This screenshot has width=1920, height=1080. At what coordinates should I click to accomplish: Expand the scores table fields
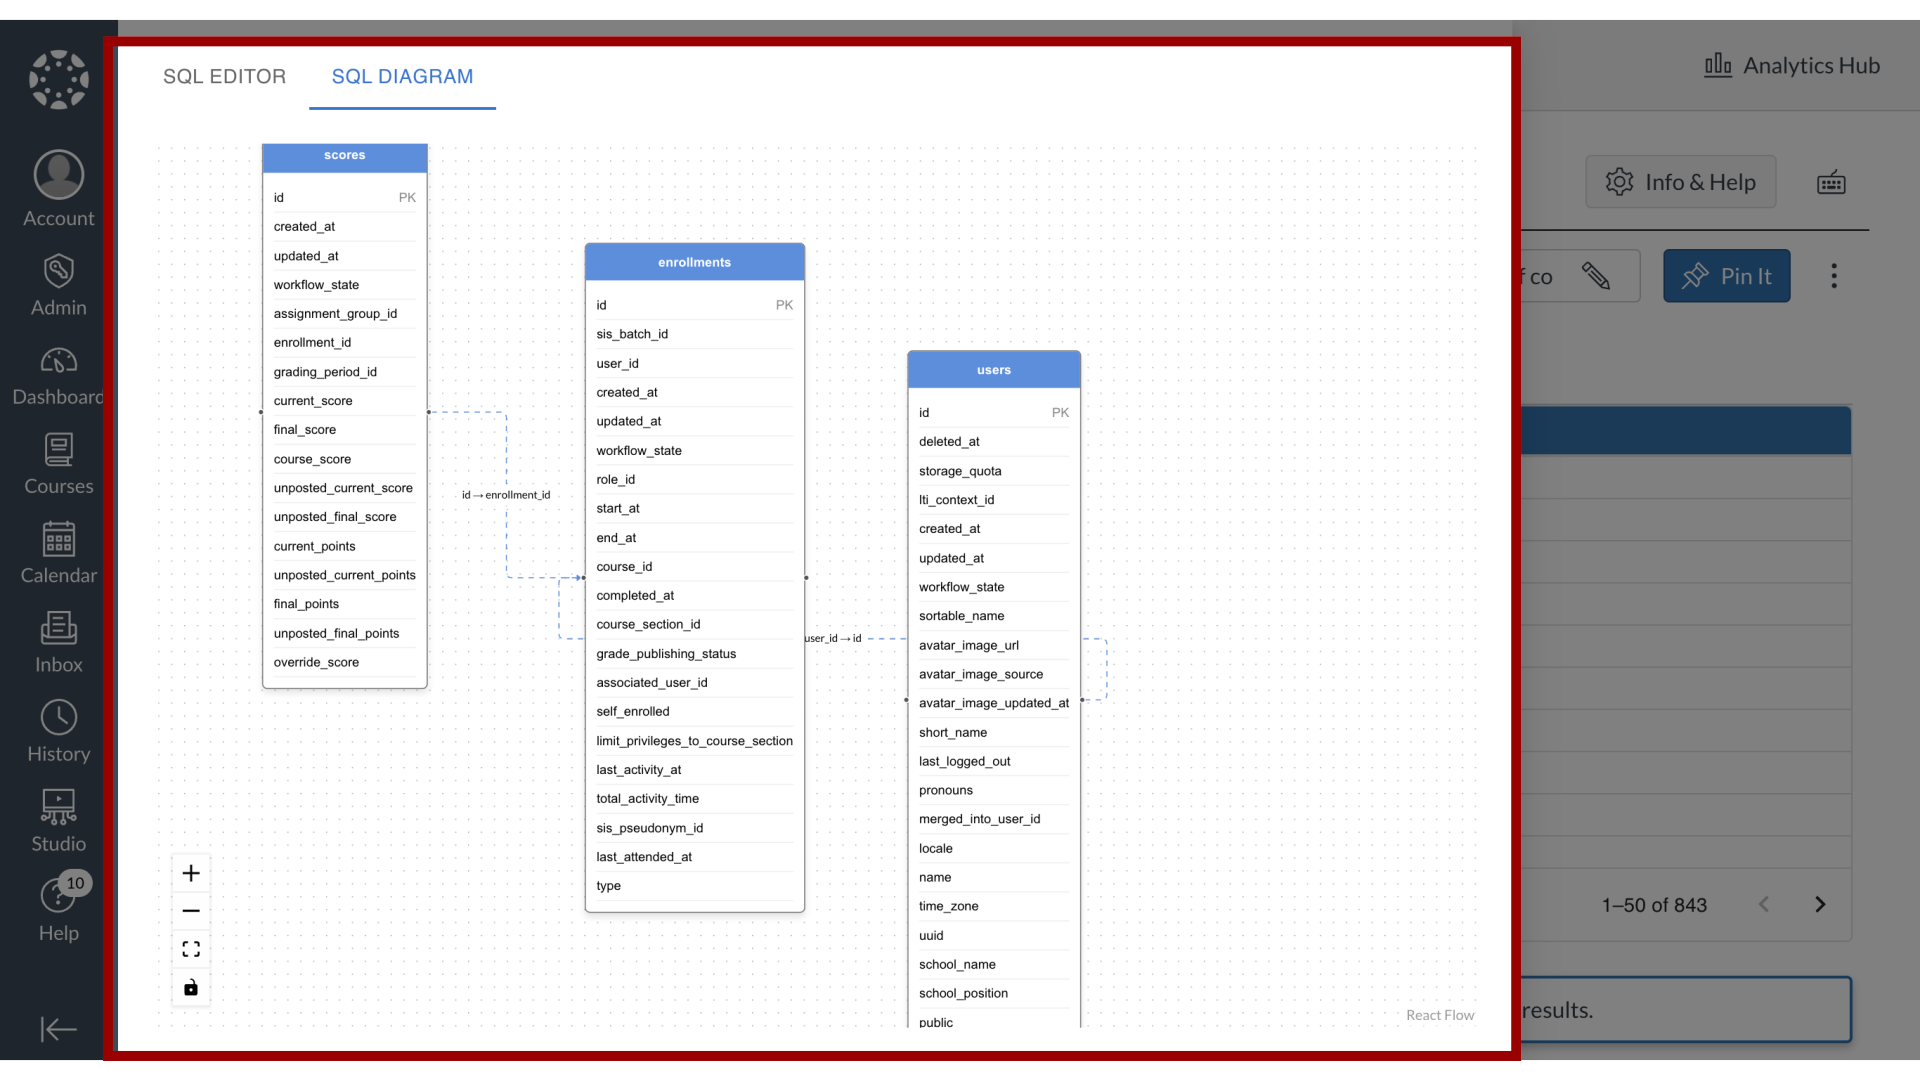tap(344, 154)
